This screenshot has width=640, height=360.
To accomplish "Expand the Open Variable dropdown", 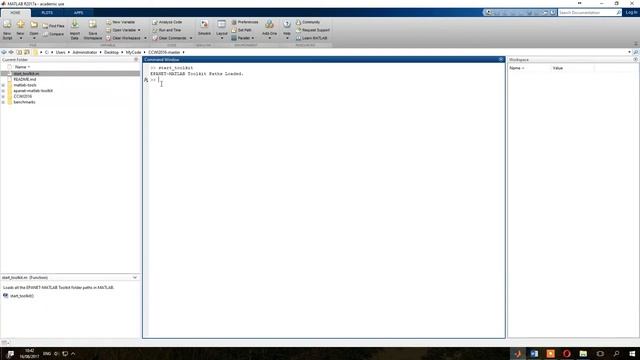I will pyautogui.click(x=139, y=30).
